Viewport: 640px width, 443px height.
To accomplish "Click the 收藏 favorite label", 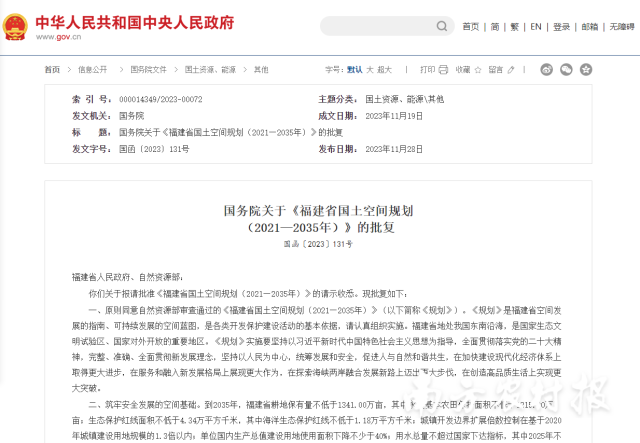I will [x=463, y=70].
